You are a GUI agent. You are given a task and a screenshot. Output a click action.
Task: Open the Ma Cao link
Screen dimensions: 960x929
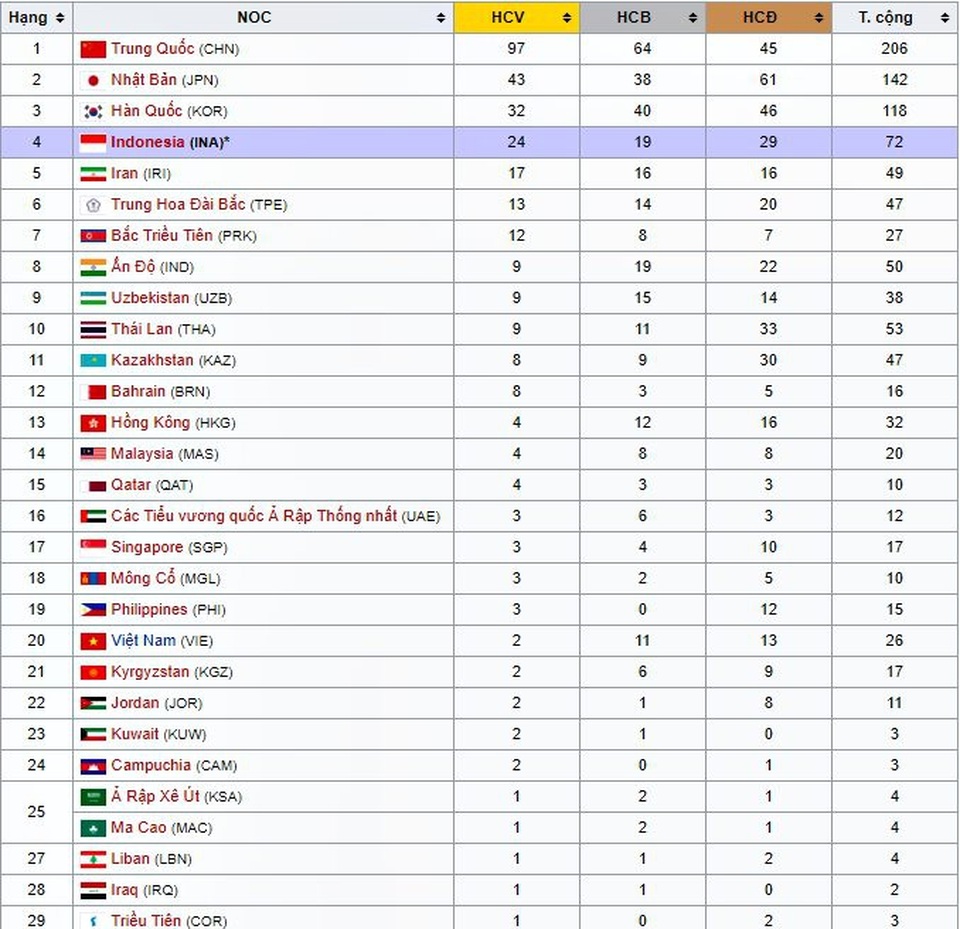tap(138, 828)
